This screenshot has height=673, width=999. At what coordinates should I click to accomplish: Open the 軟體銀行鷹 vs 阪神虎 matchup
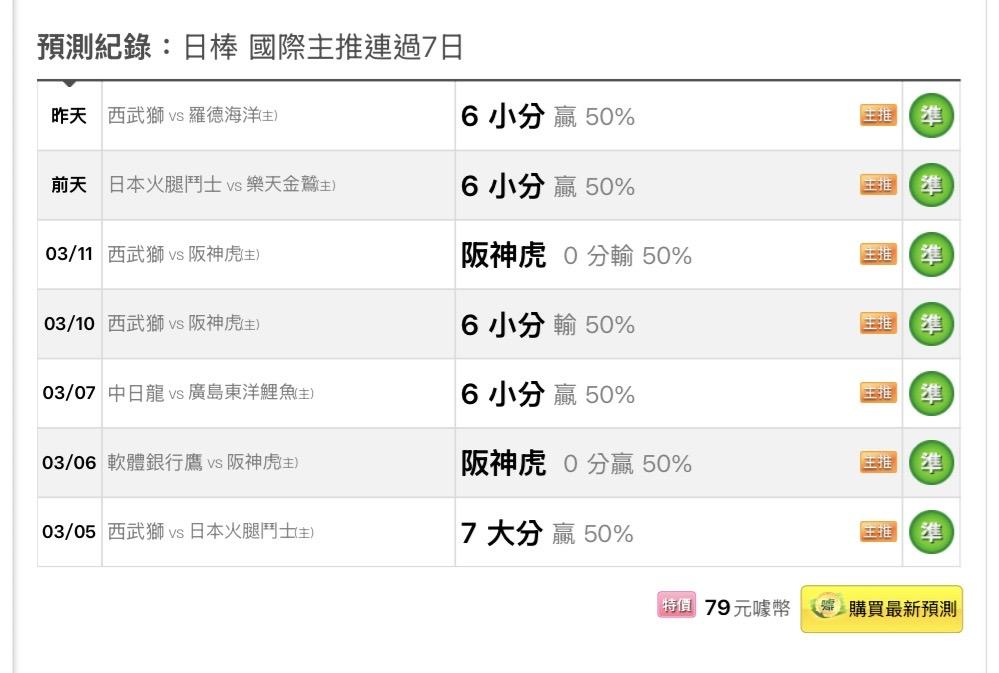tap(203, 463)
